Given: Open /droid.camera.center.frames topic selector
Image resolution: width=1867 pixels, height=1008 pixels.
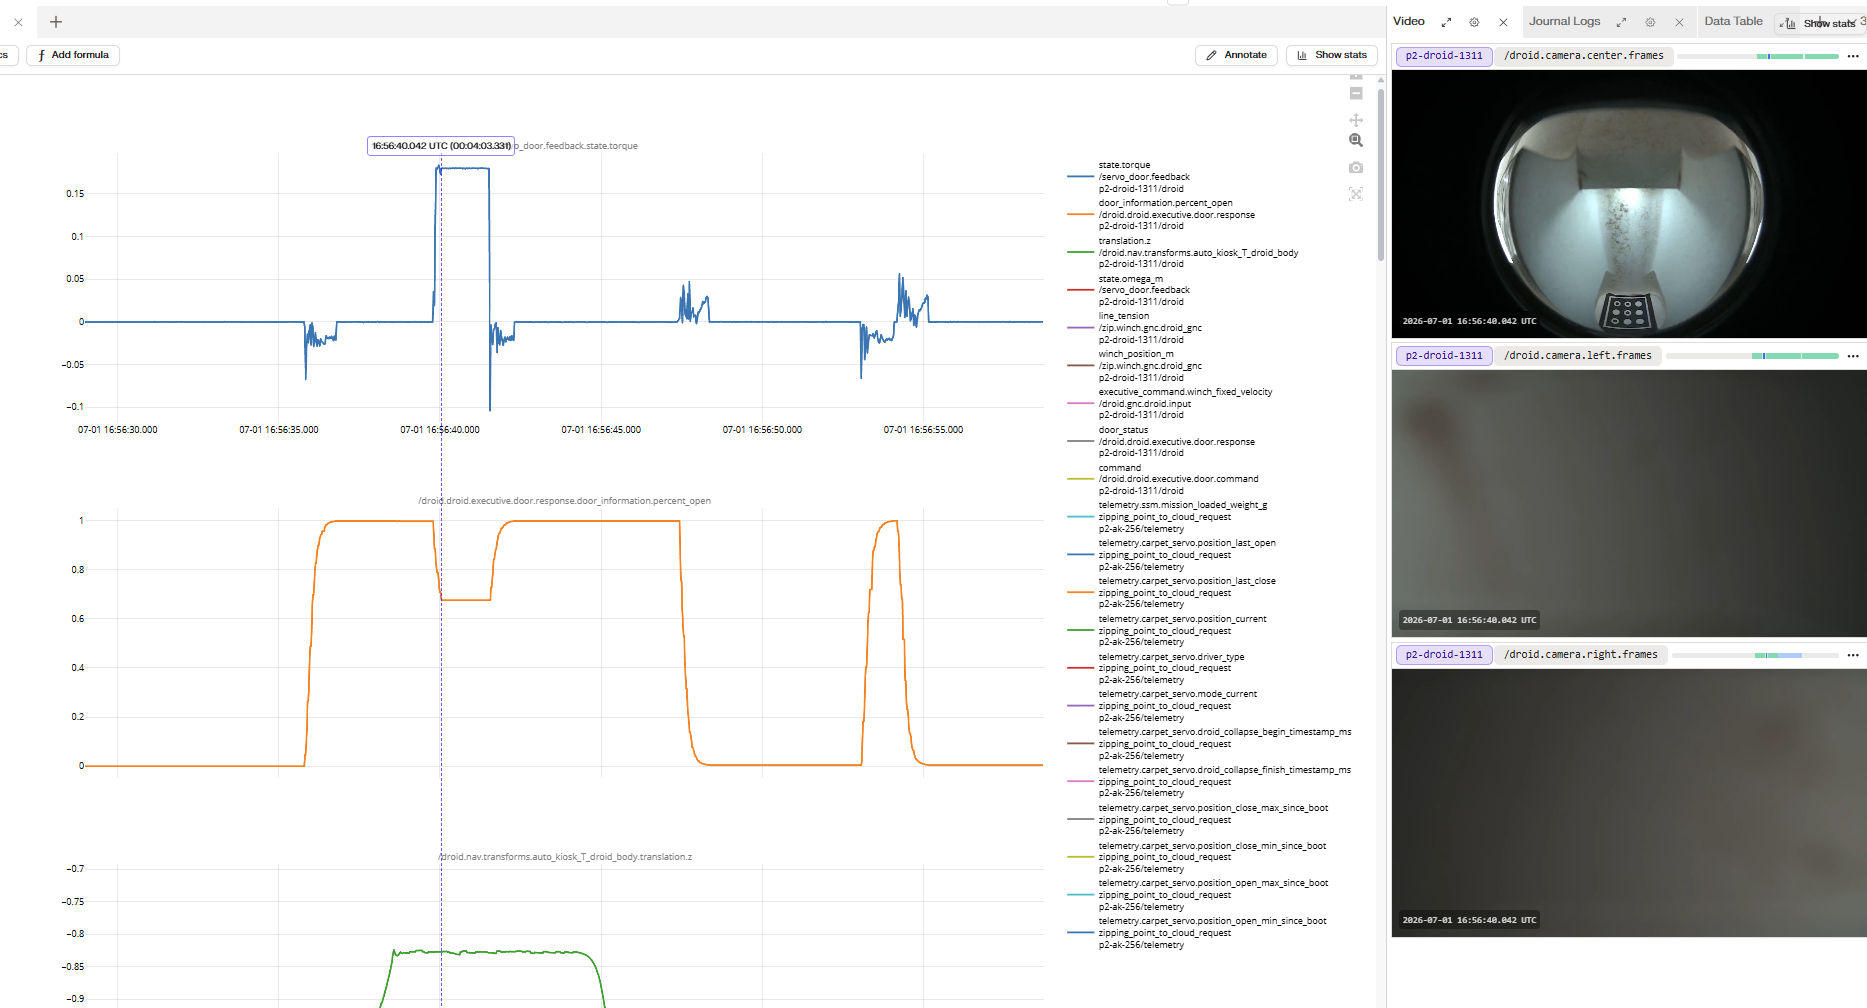Looking at the screenshot, I should pyautogui.click(x=1584, y=56).
